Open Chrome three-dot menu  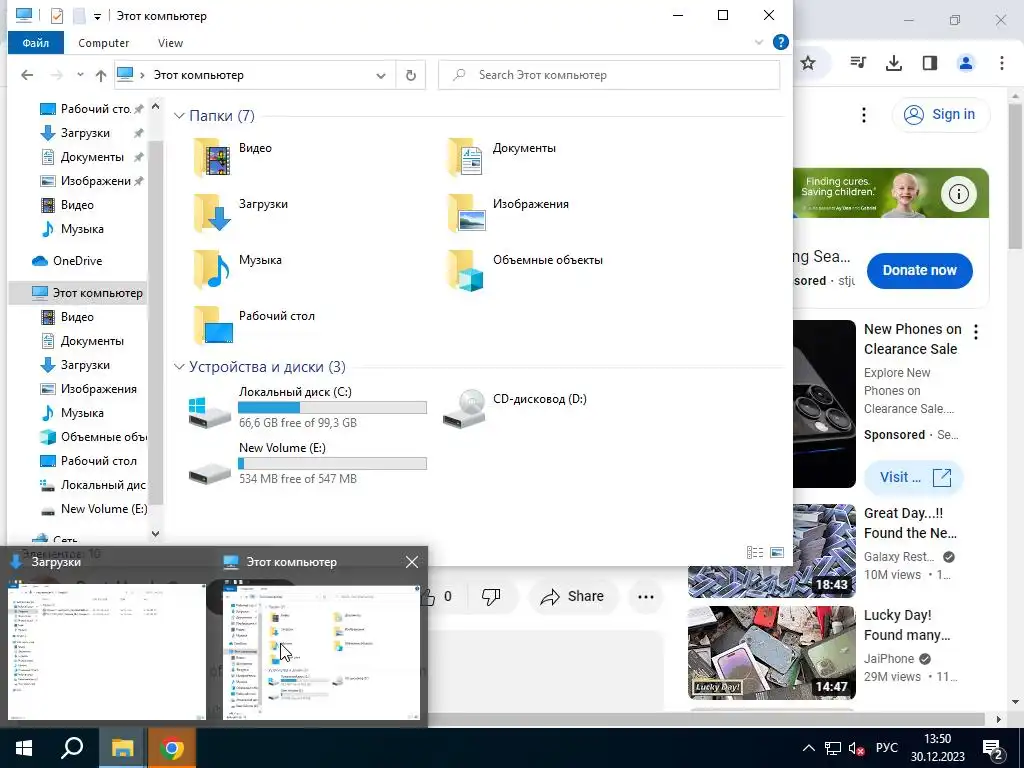[x=1002, y=63]
